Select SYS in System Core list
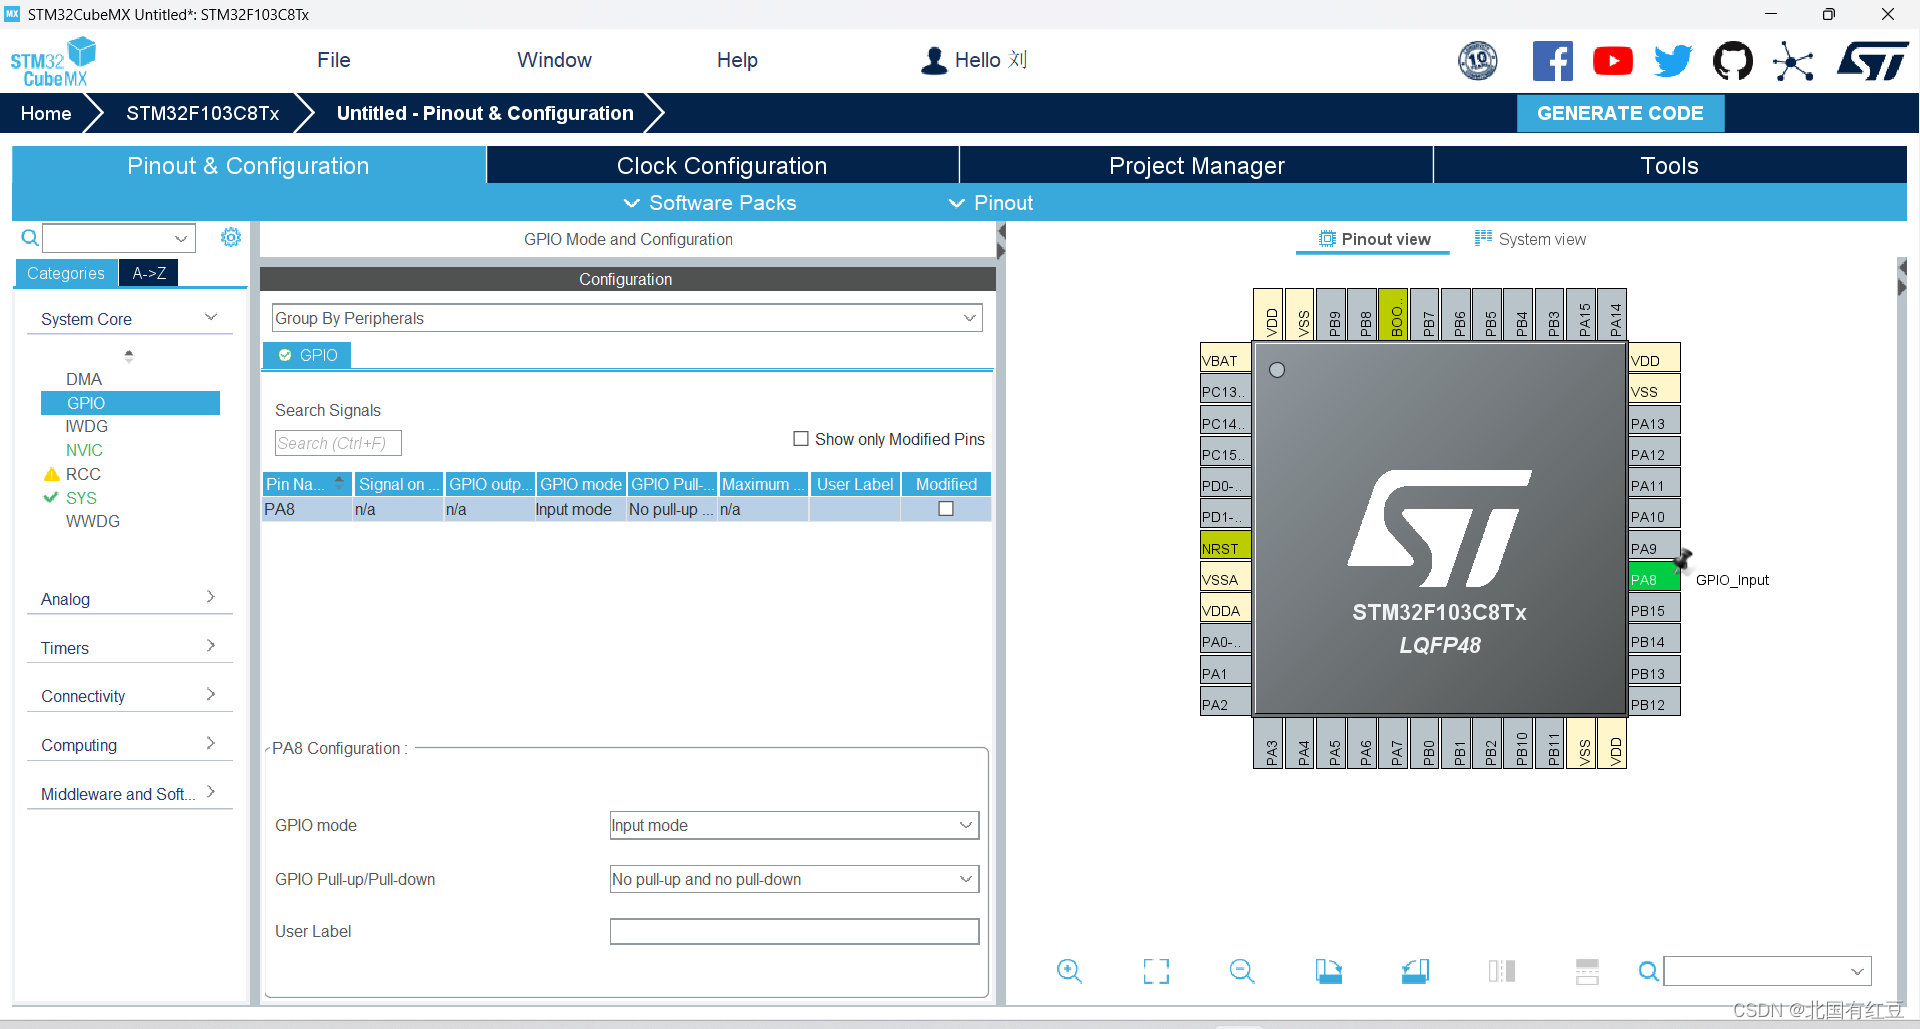Viewport: 1920px width, 1029px height. (x=81, y=498)
